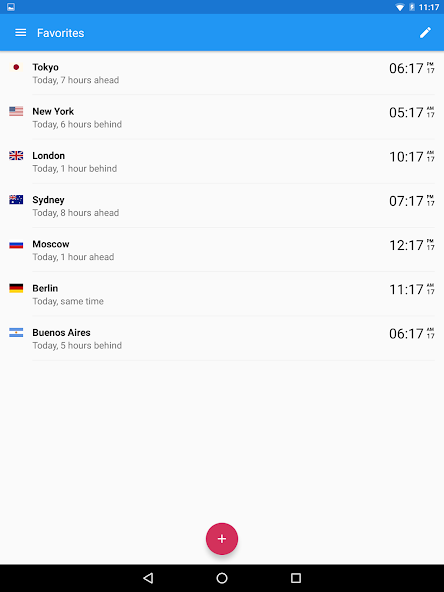Tap the Android home circle button
444x592 pixels.
(x=222, y=578)
